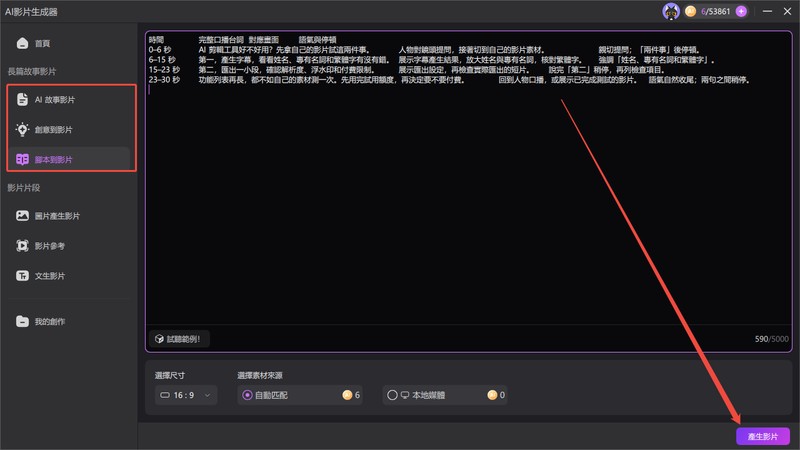Viewport: 800px width, 450px height.
Task: Click the home icon in sidebar
Action: point(22,43)
